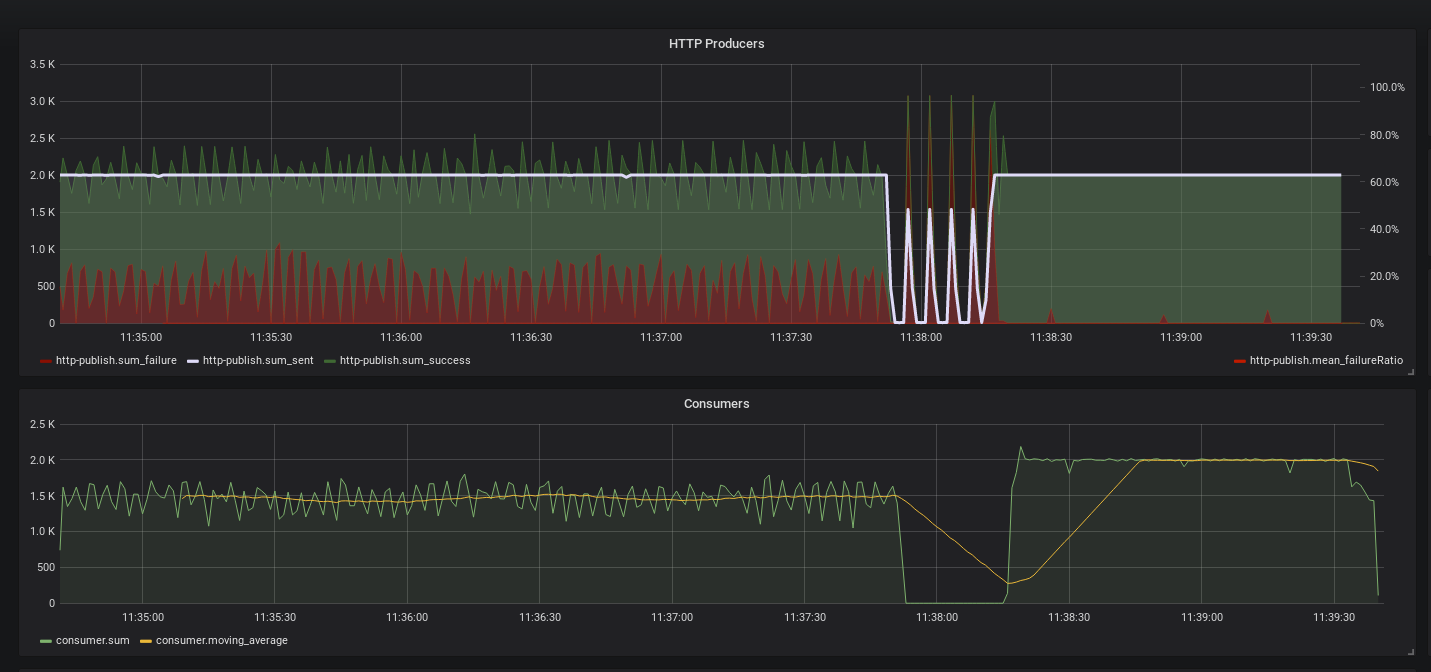Click the resize handle of the Consumers panel
The height and width of the screenshot is (672, 1431).
pos(1412,652)
